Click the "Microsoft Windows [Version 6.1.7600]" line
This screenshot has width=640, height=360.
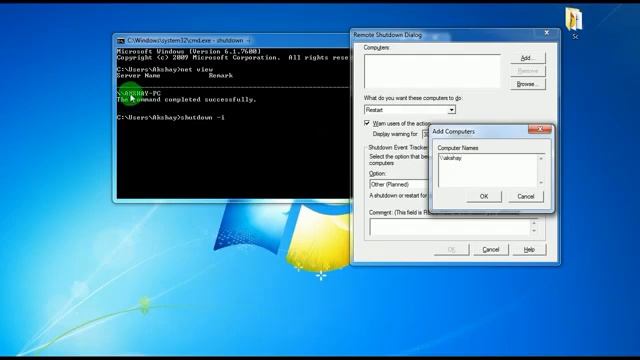coord(189,51)
